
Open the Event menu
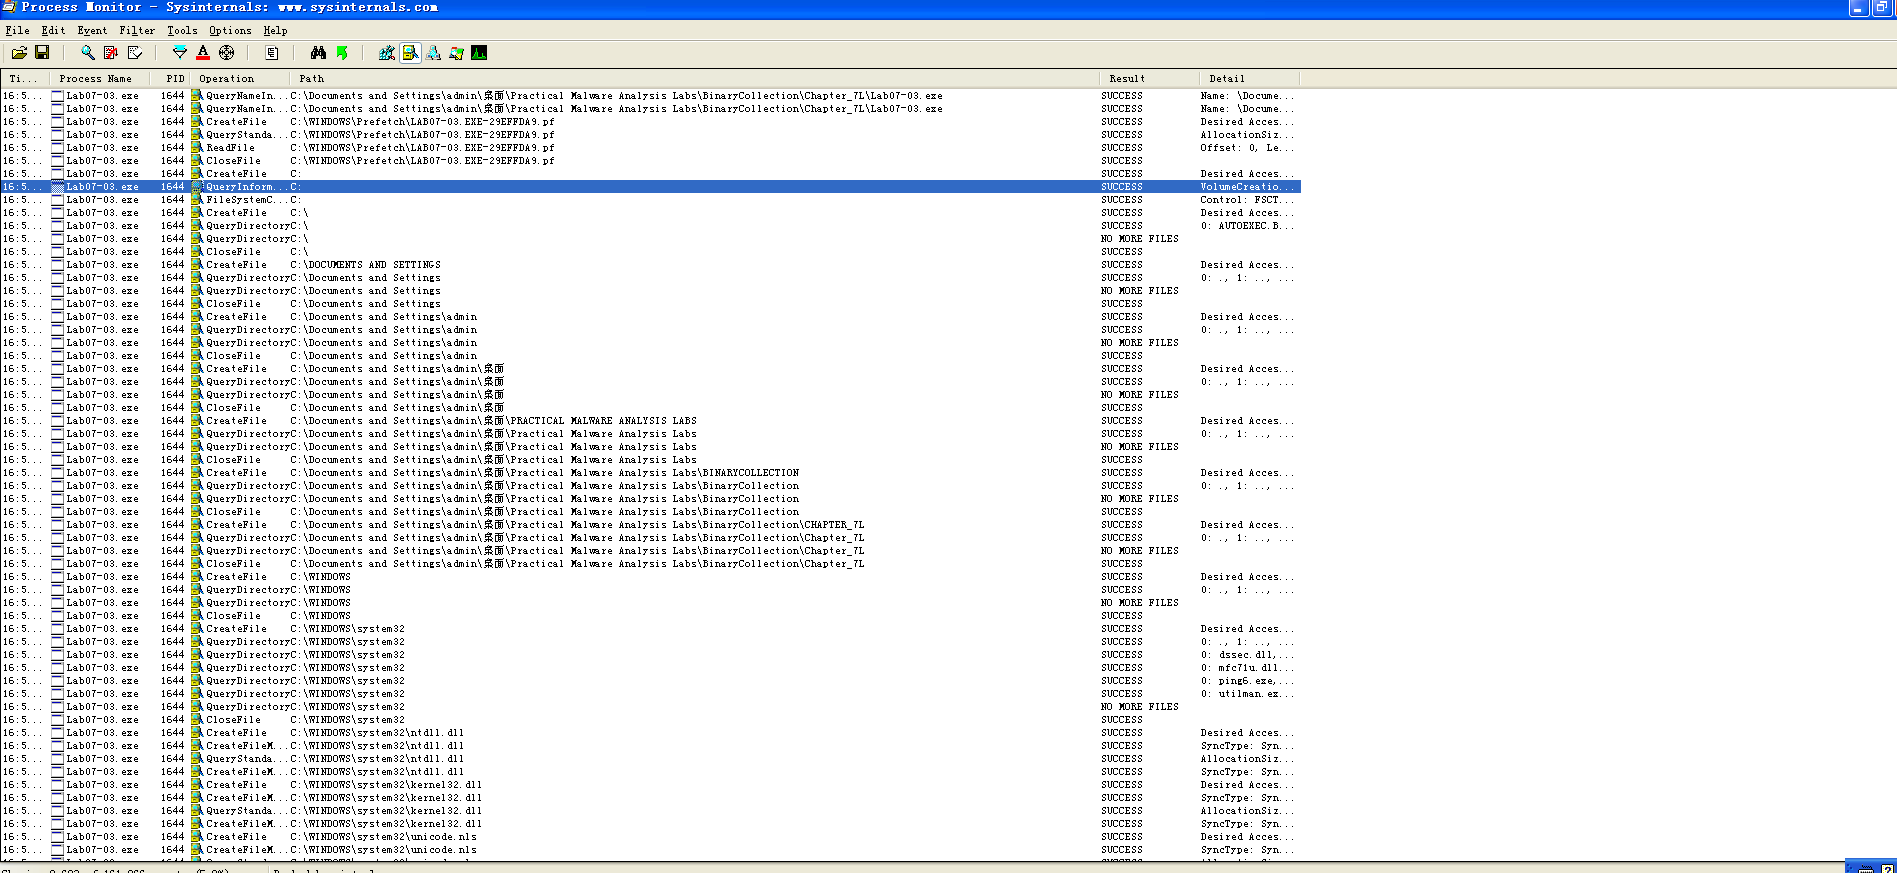[92, 31]
